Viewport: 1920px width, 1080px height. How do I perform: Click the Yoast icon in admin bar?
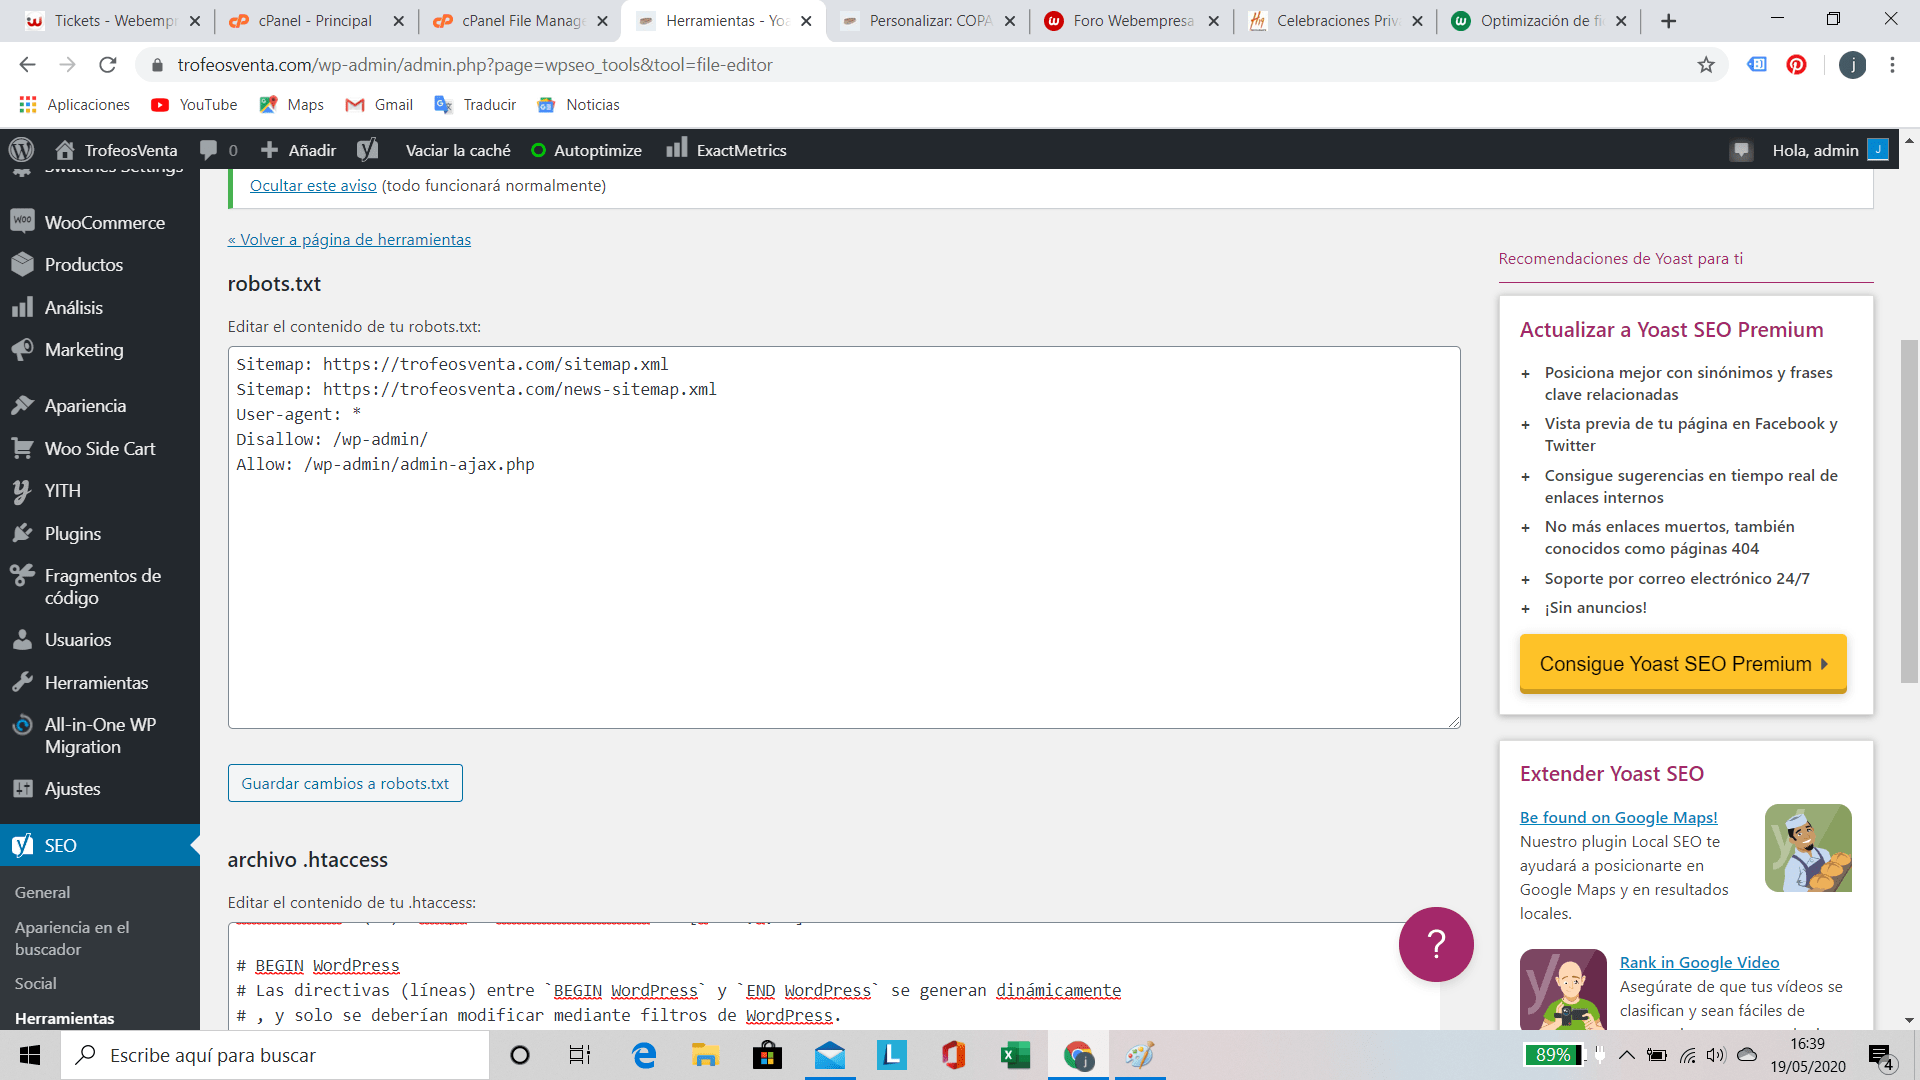coord(368,150)
